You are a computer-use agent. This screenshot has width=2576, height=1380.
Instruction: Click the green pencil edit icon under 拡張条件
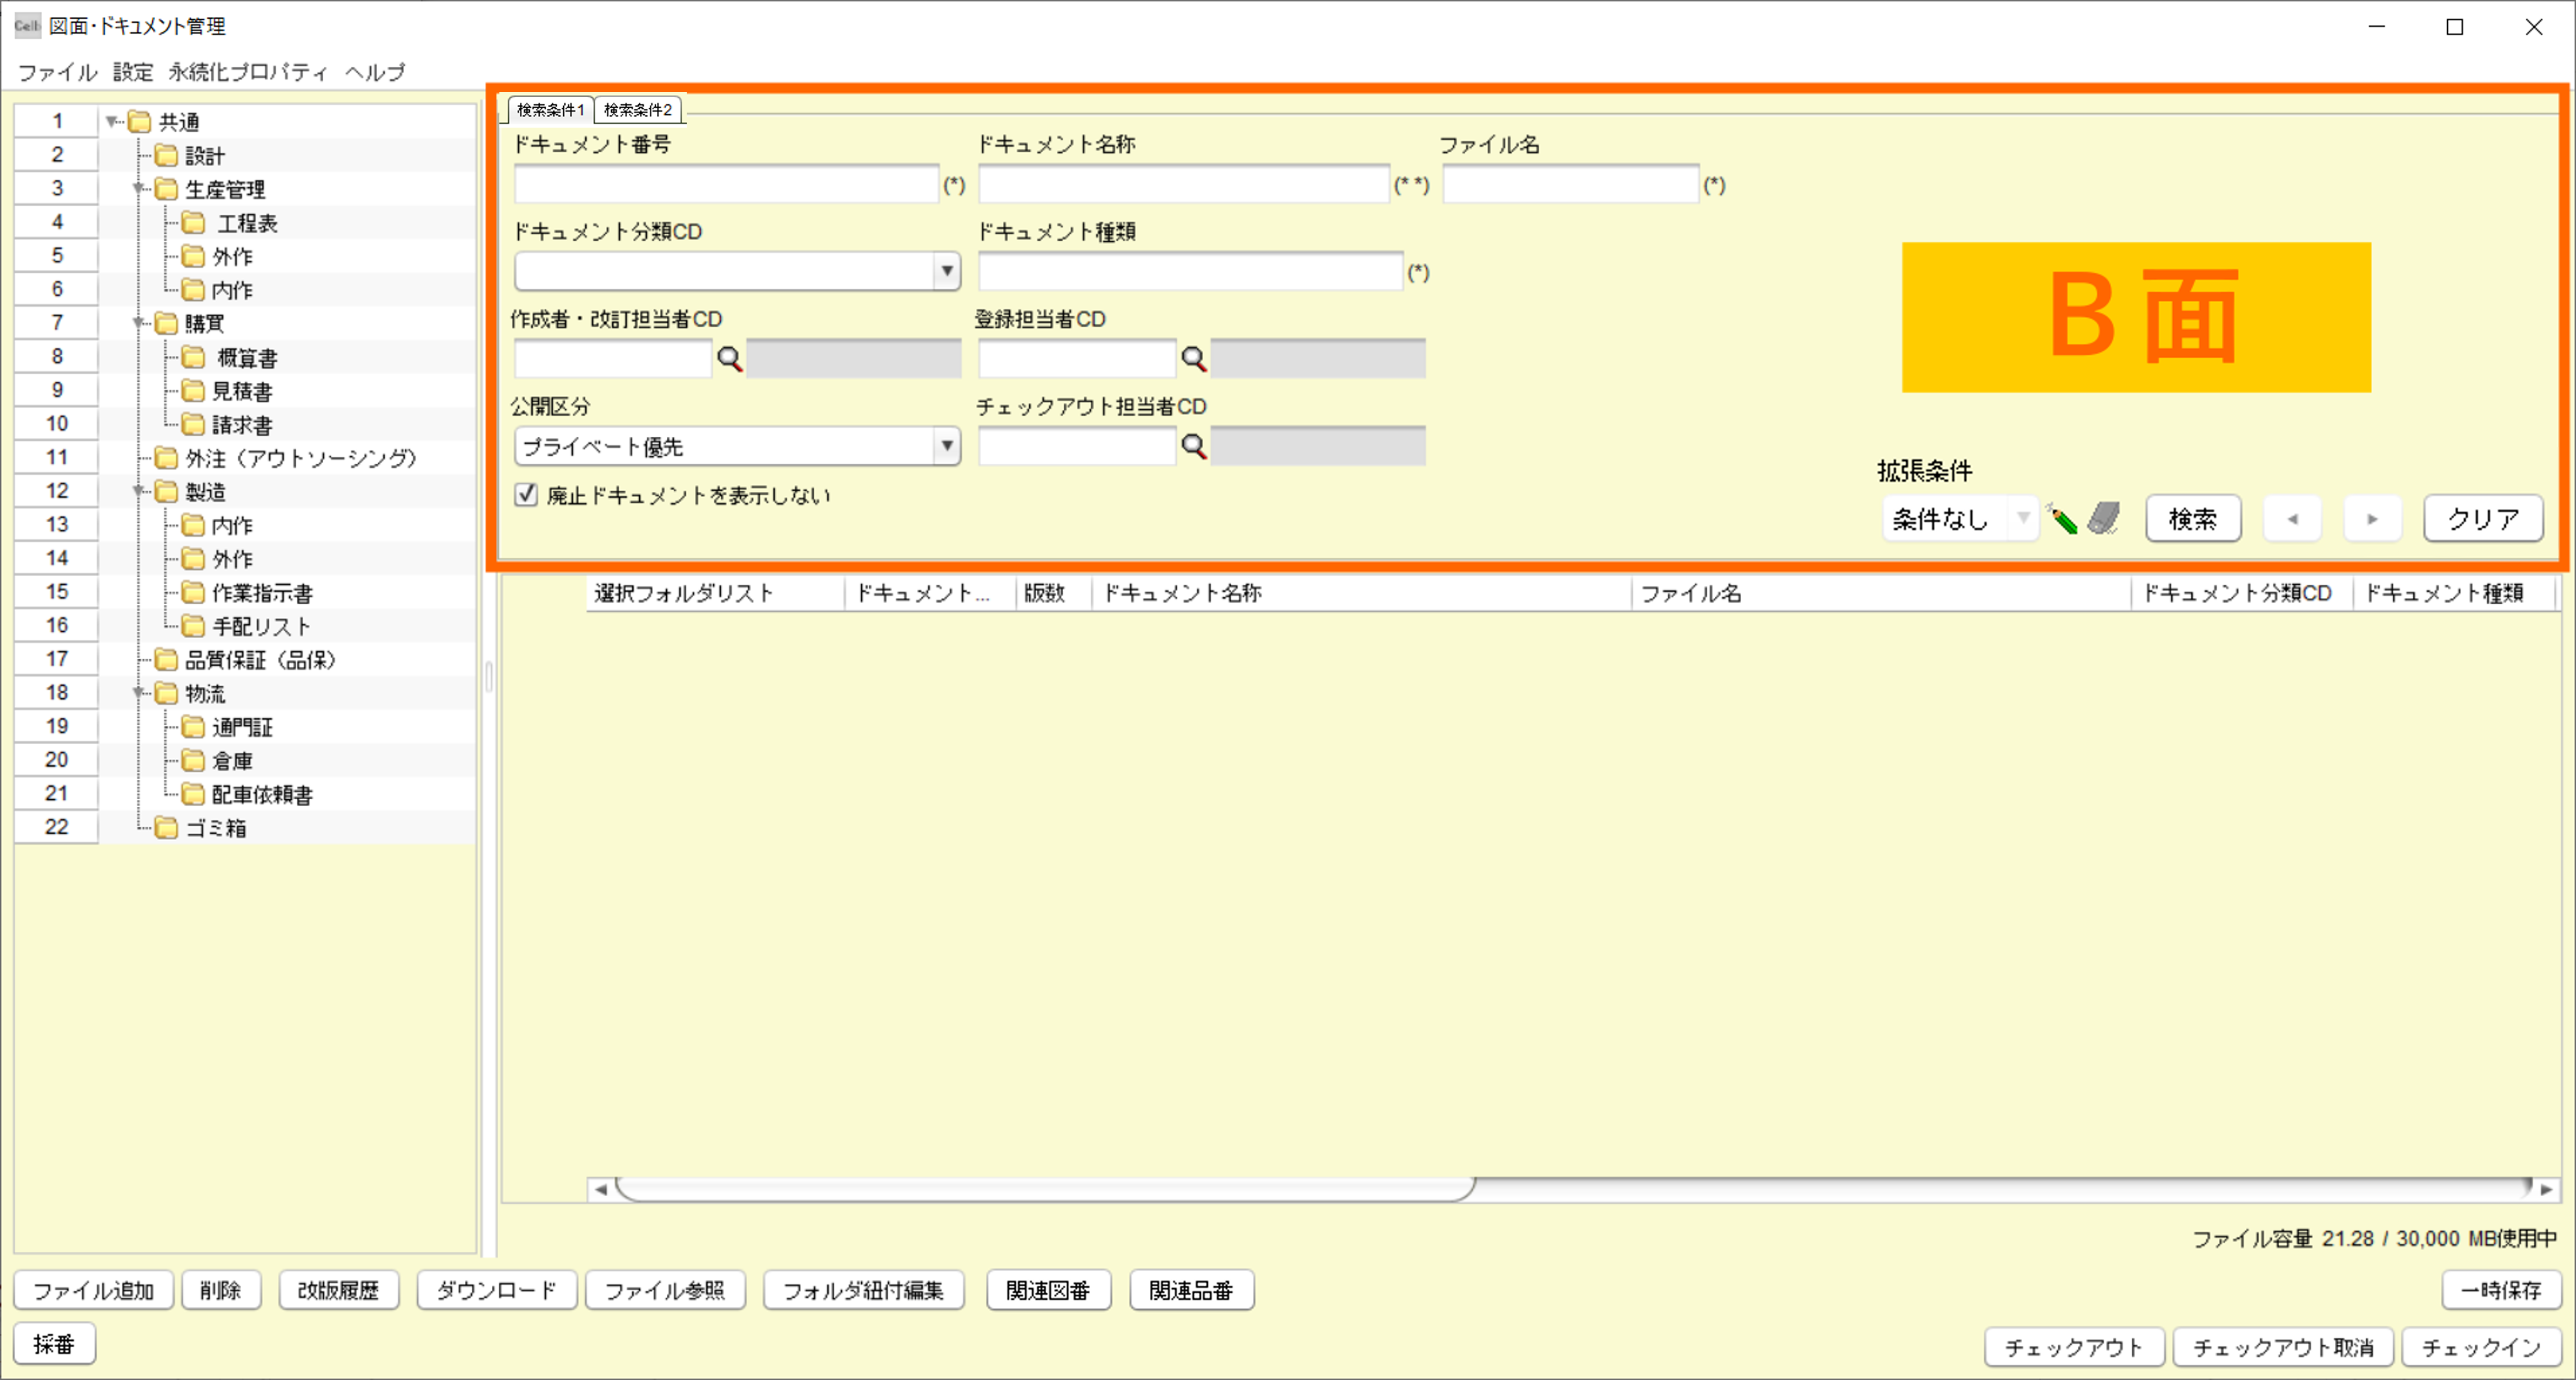click(x=2062, y=518)
